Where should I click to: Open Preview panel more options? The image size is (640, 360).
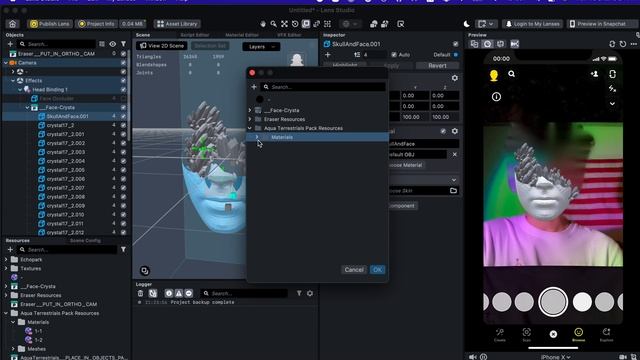click(x=633, y=44)
